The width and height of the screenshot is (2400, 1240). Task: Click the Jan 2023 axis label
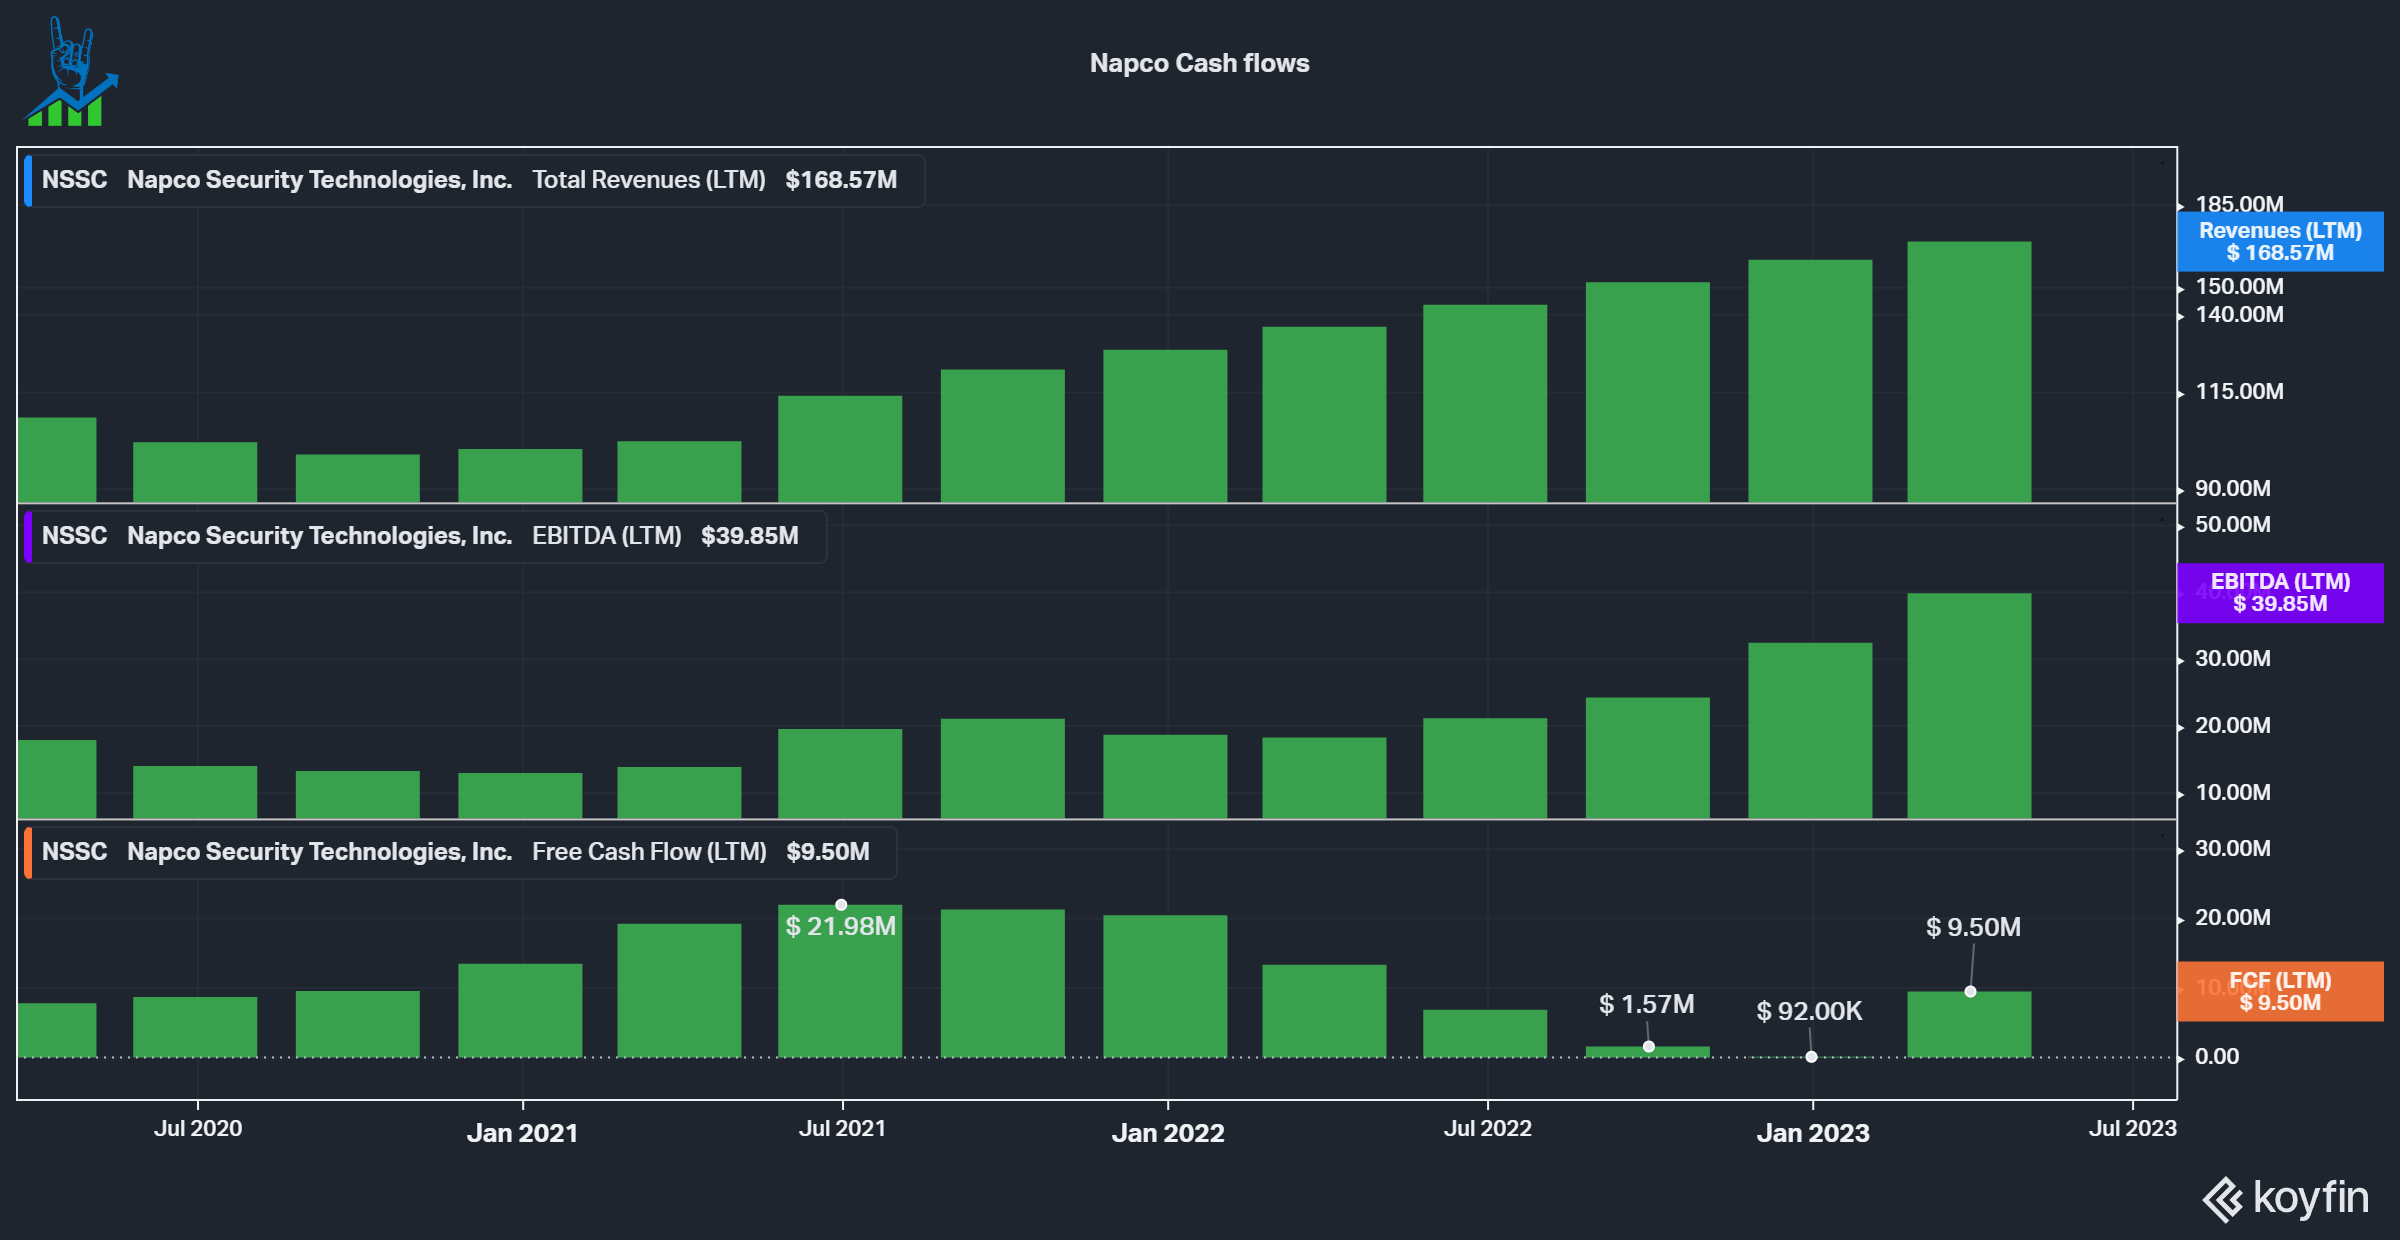pos(1813,1133)
